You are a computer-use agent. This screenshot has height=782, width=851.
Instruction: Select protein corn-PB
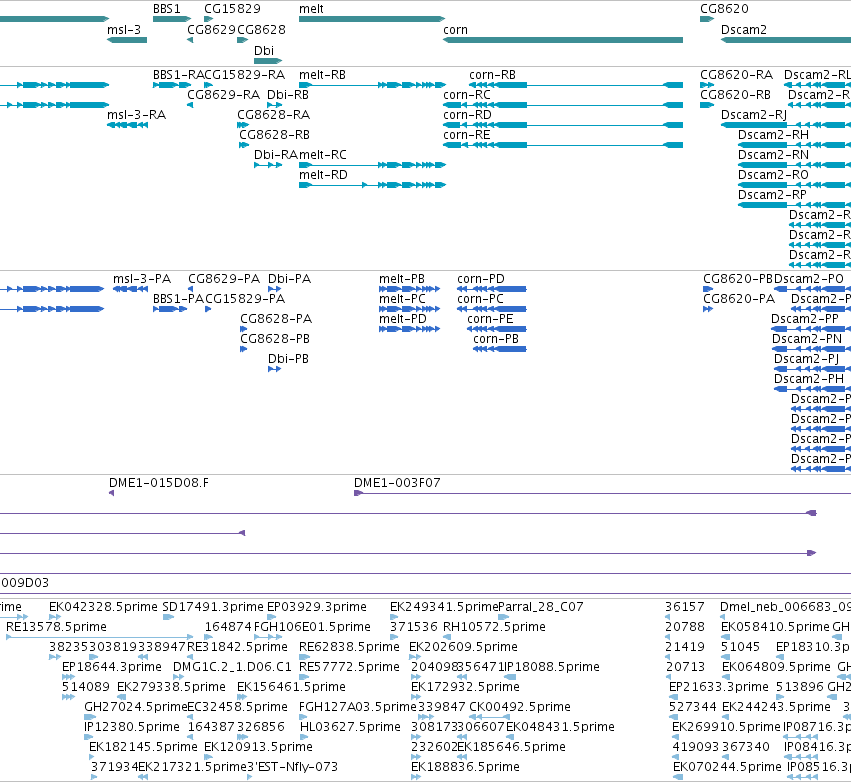point(496,339)
